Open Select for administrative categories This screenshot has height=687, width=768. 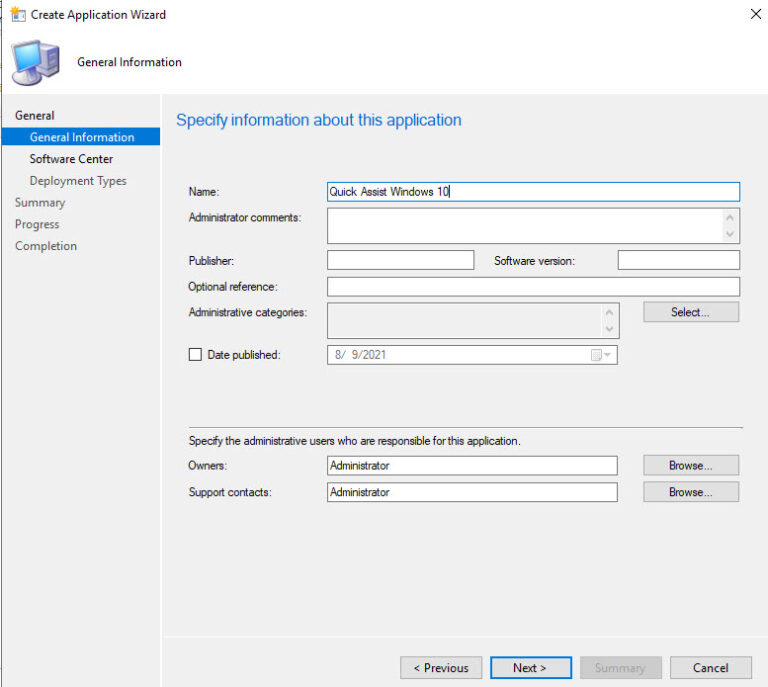coord(691,312)
